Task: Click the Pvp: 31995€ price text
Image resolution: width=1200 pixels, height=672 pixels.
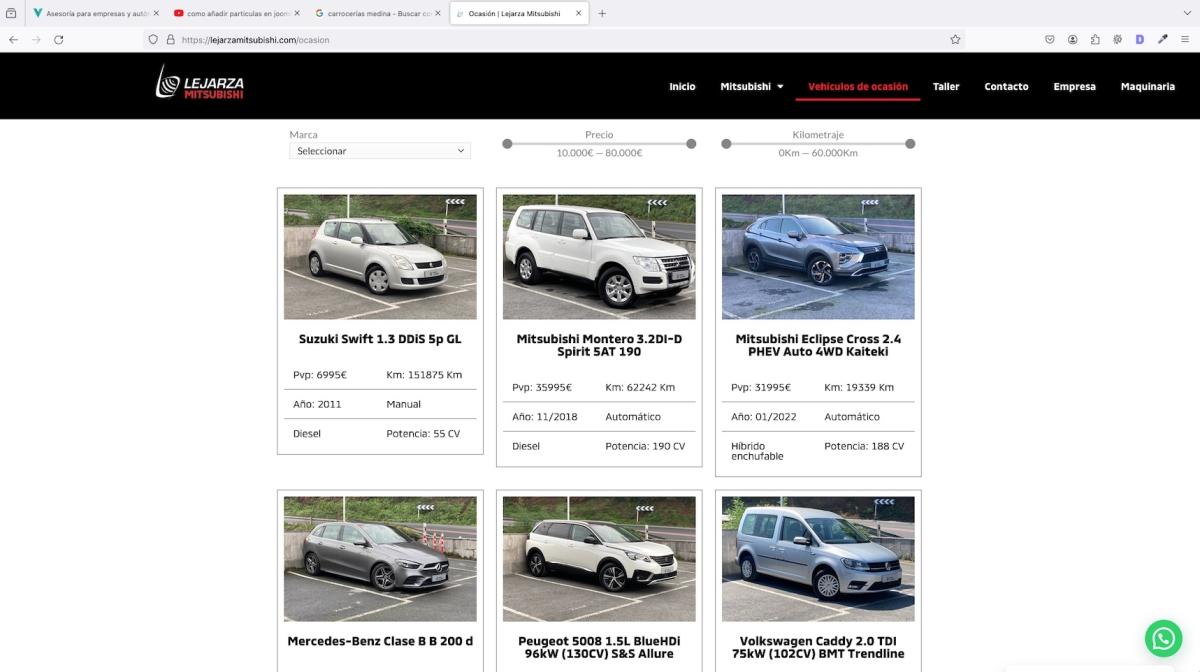Action: (x=761, y=387)
